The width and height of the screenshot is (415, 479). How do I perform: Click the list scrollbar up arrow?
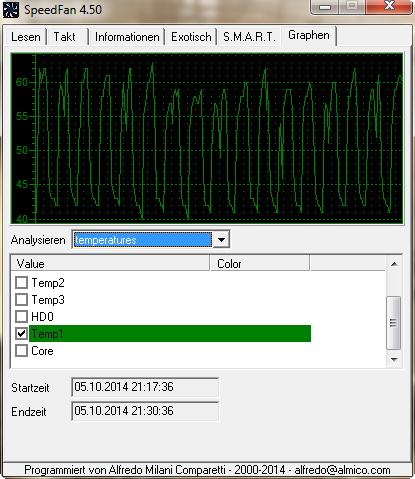pos(394,264)
